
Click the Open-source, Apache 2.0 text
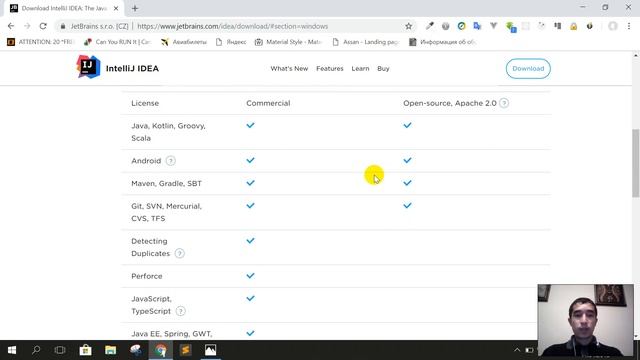click(x=450, y=103)
